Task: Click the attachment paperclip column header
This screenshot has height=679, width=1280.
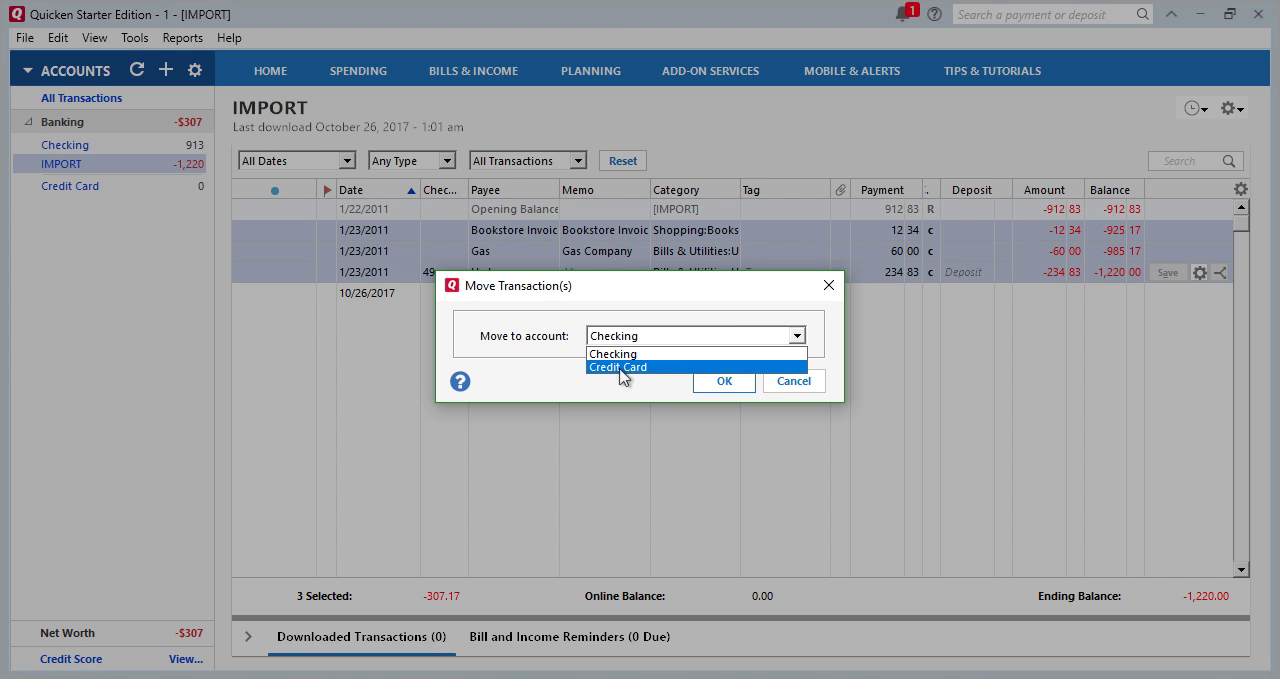Action: coord(840,190)
